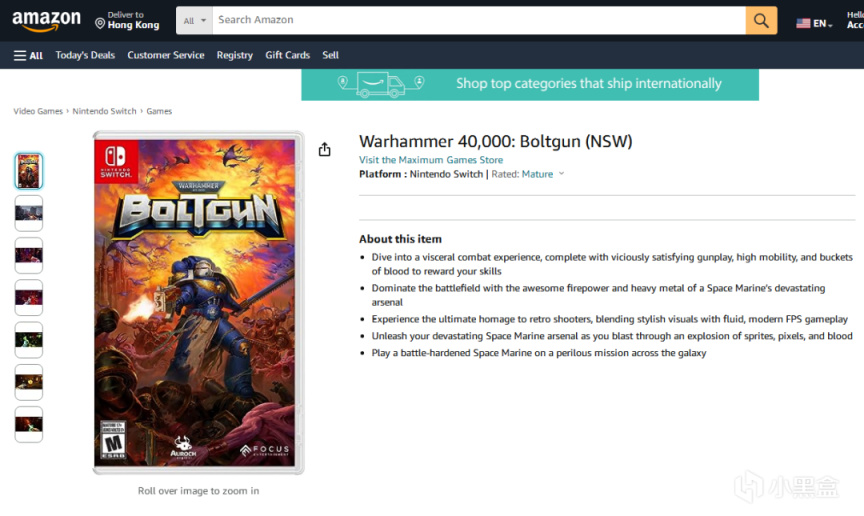The width and height of the screenshot is (864, 516).
Task: Select the fifth screenshot thumbnail
Action: [x=29, y=340]
